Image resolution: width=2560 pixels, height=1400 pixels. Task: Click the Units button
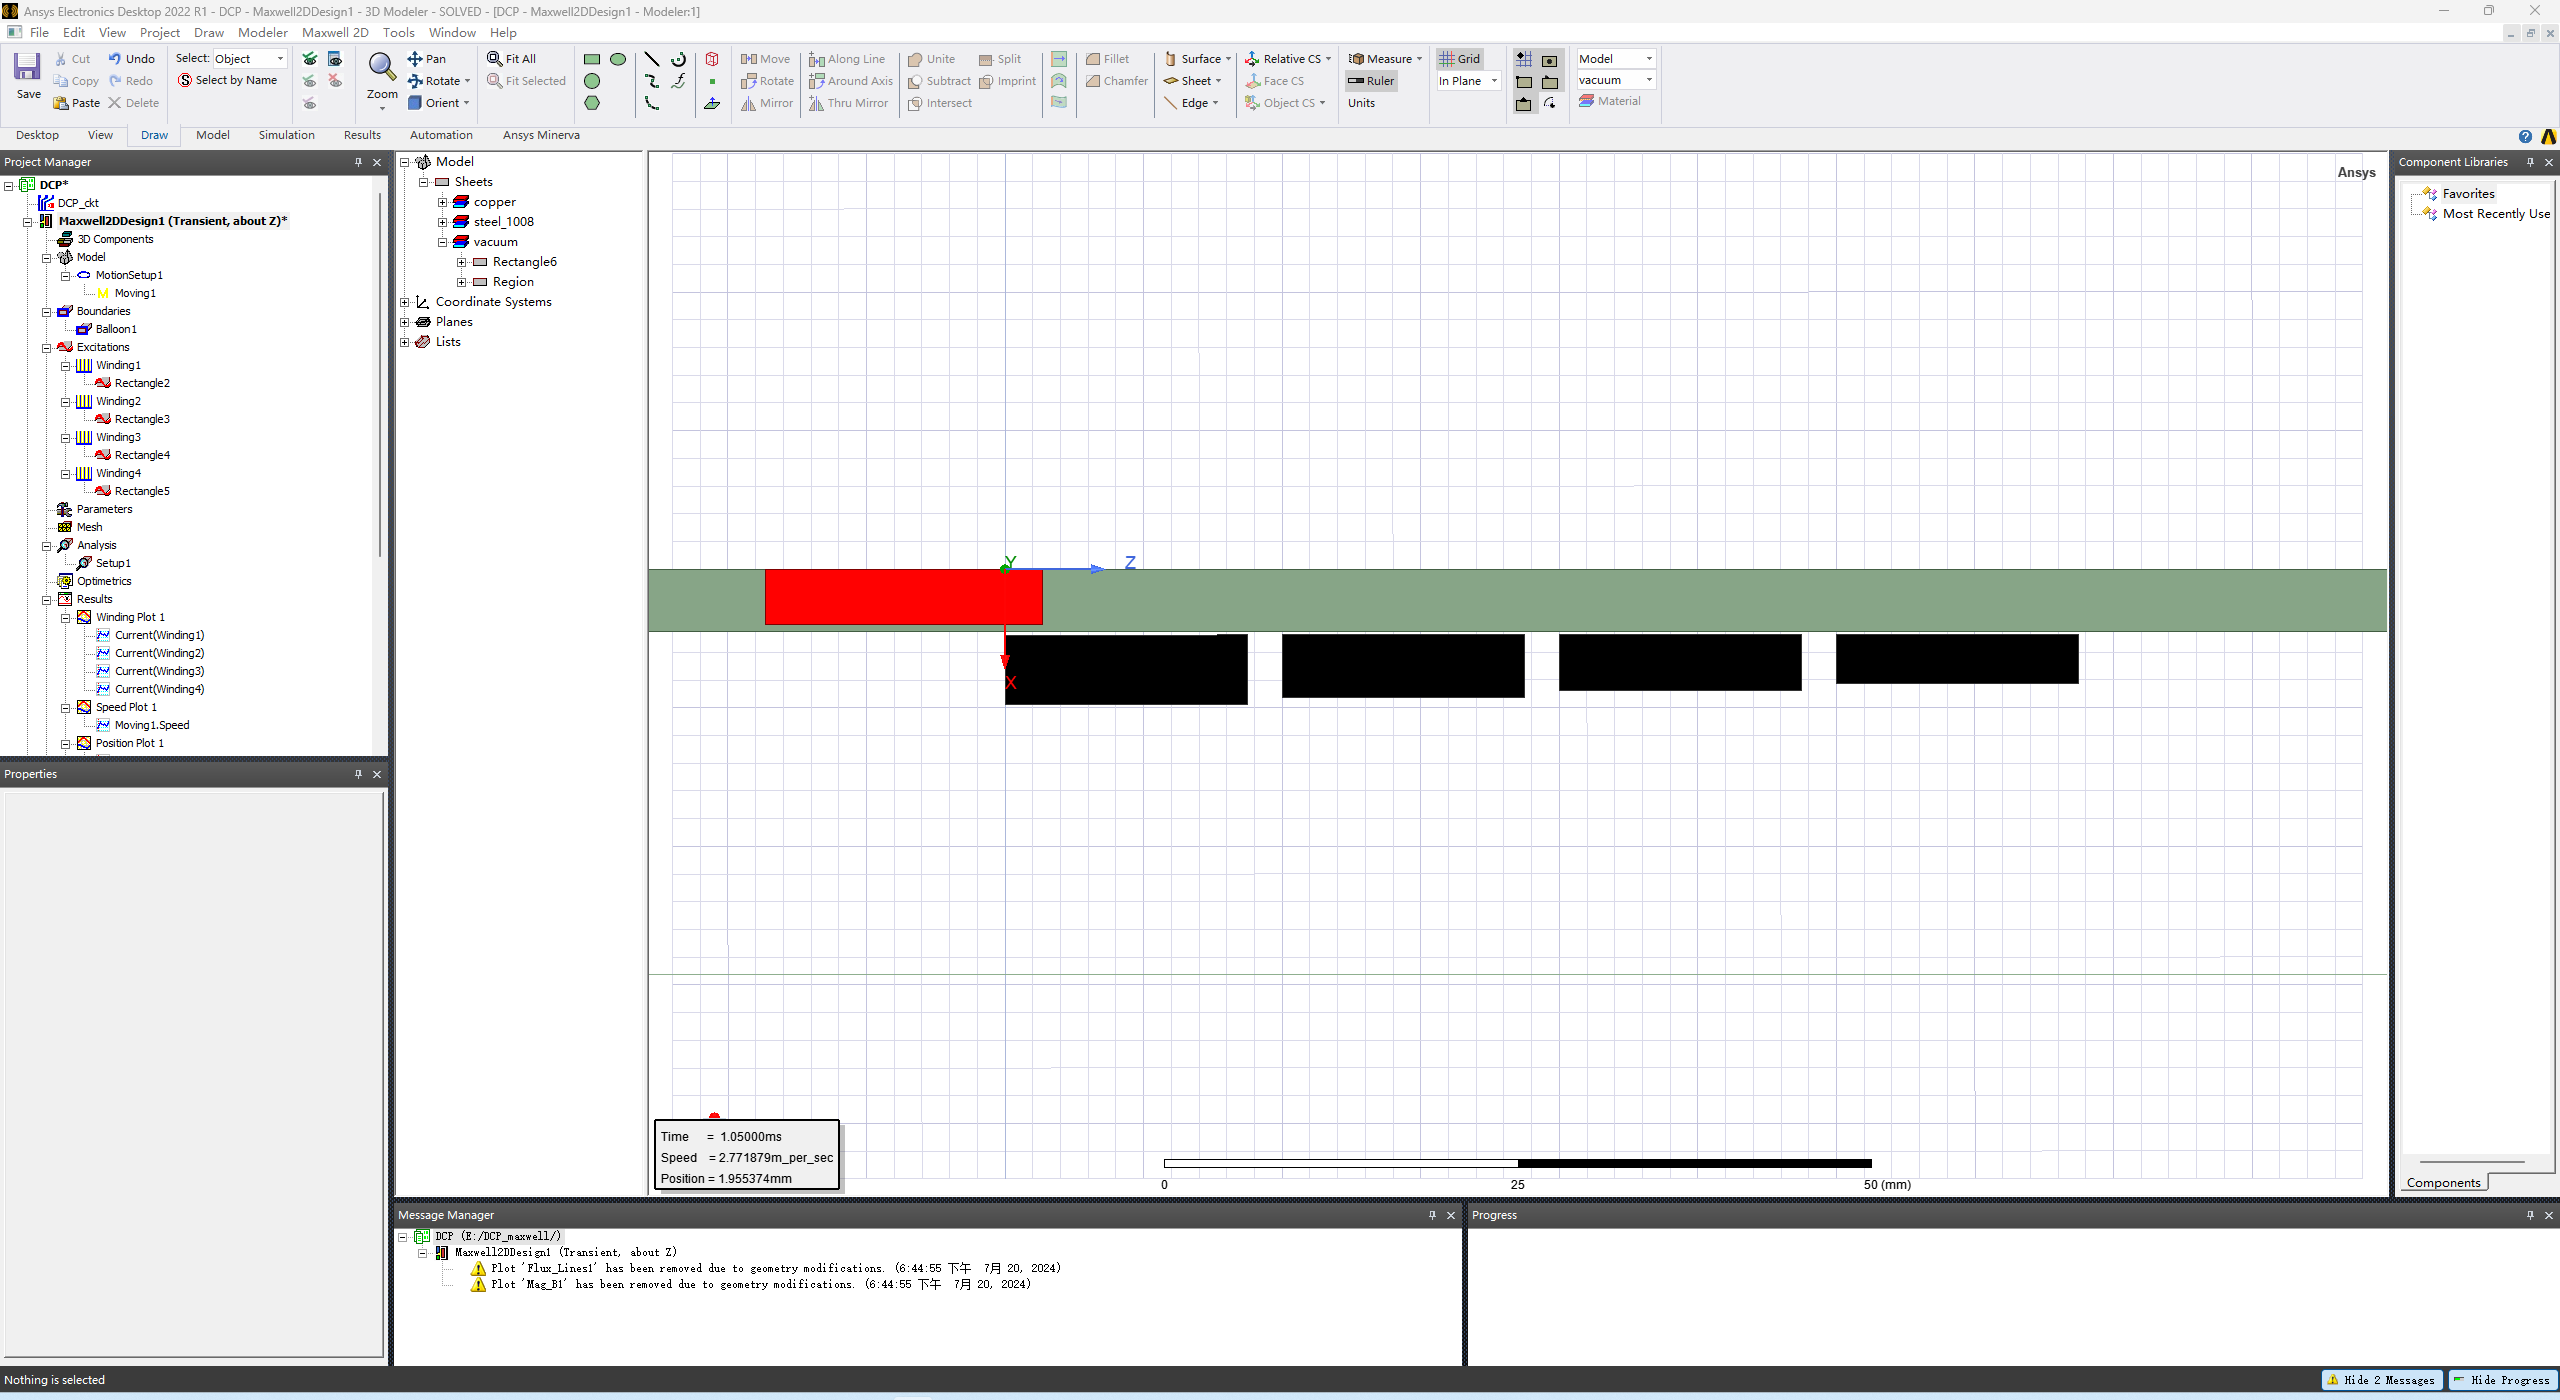tap(1361, 103)
